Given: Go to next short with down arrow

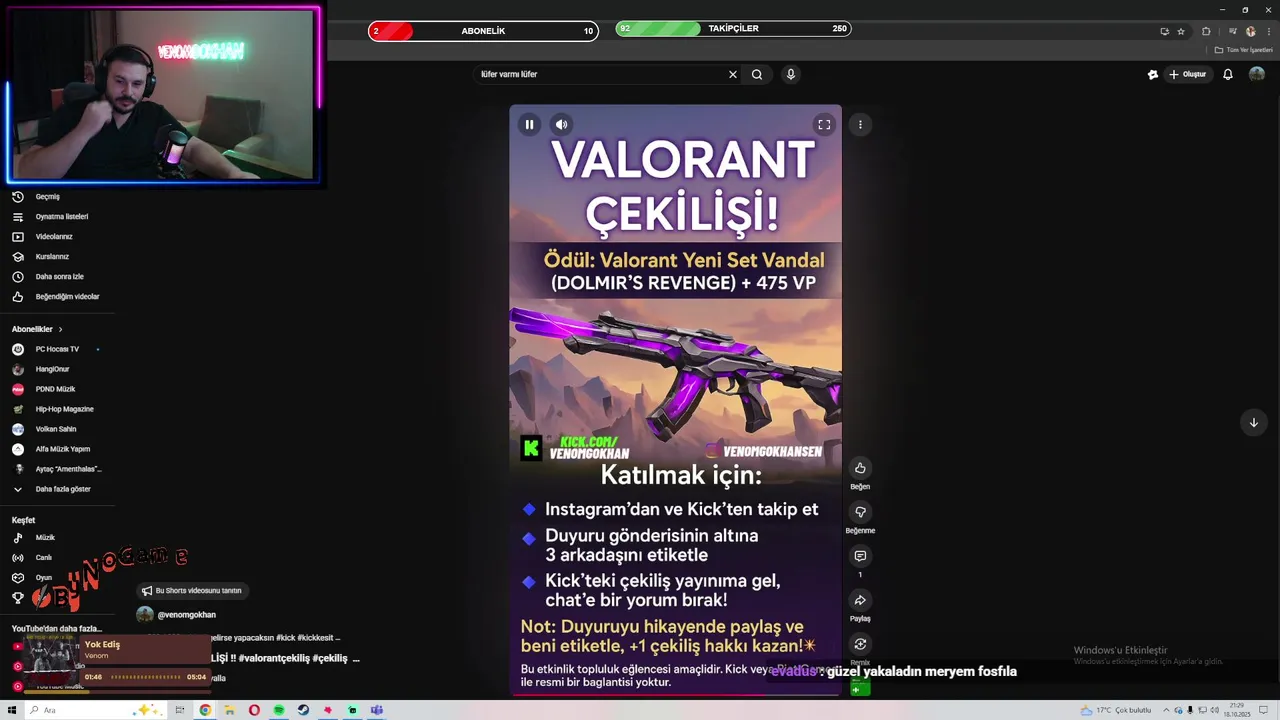Looking at the screenshot, I should click(x=1253, y=422).
